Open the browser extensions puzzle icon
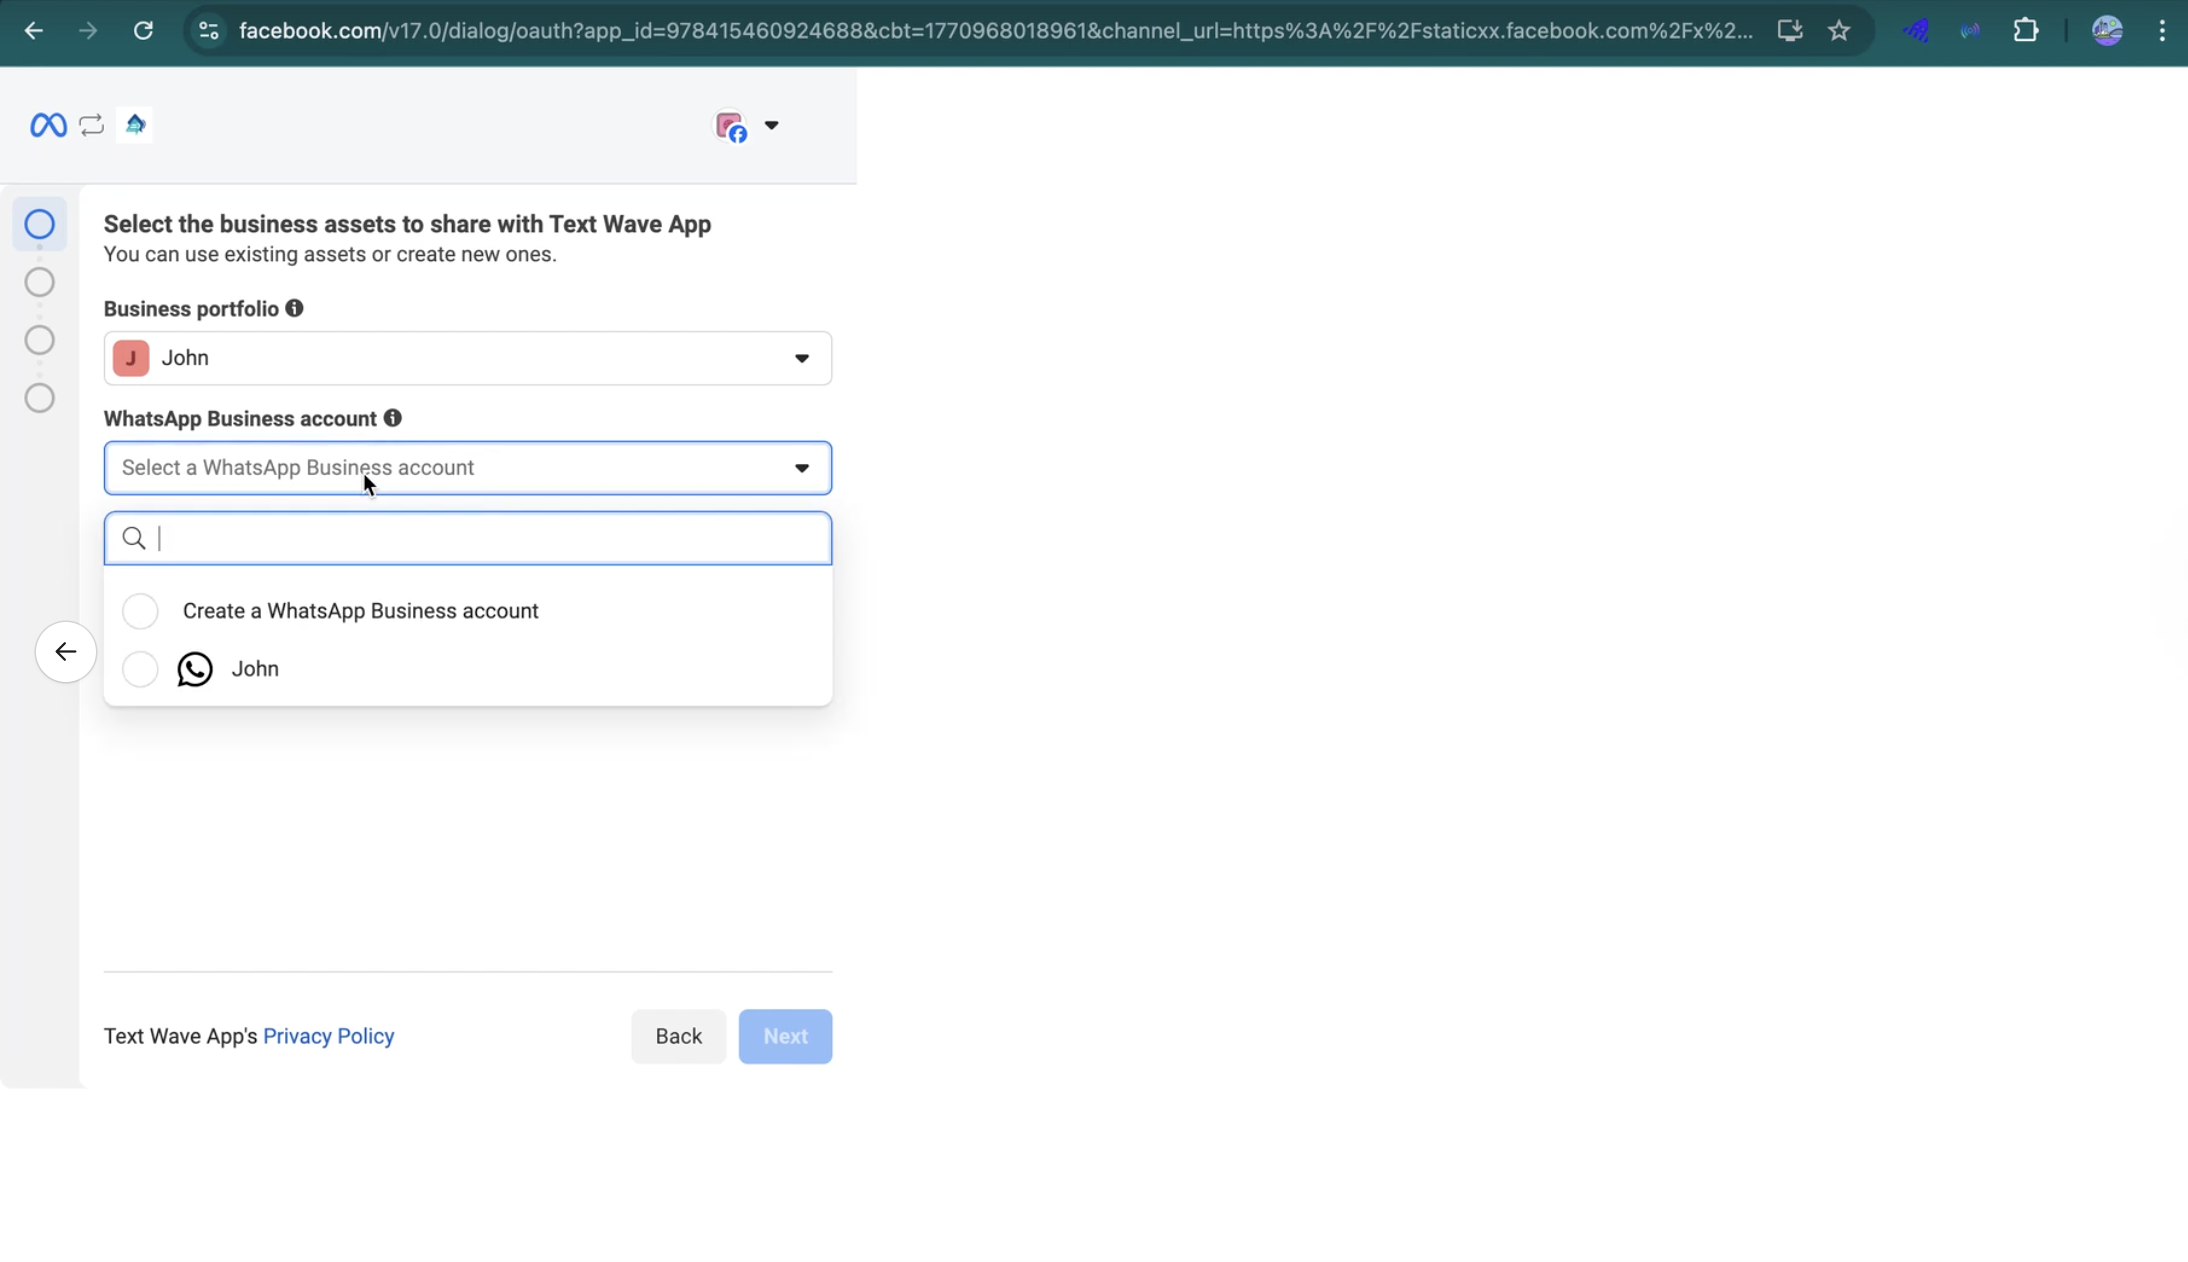Screen dimensions: 2188x1262 [2025, 31]
